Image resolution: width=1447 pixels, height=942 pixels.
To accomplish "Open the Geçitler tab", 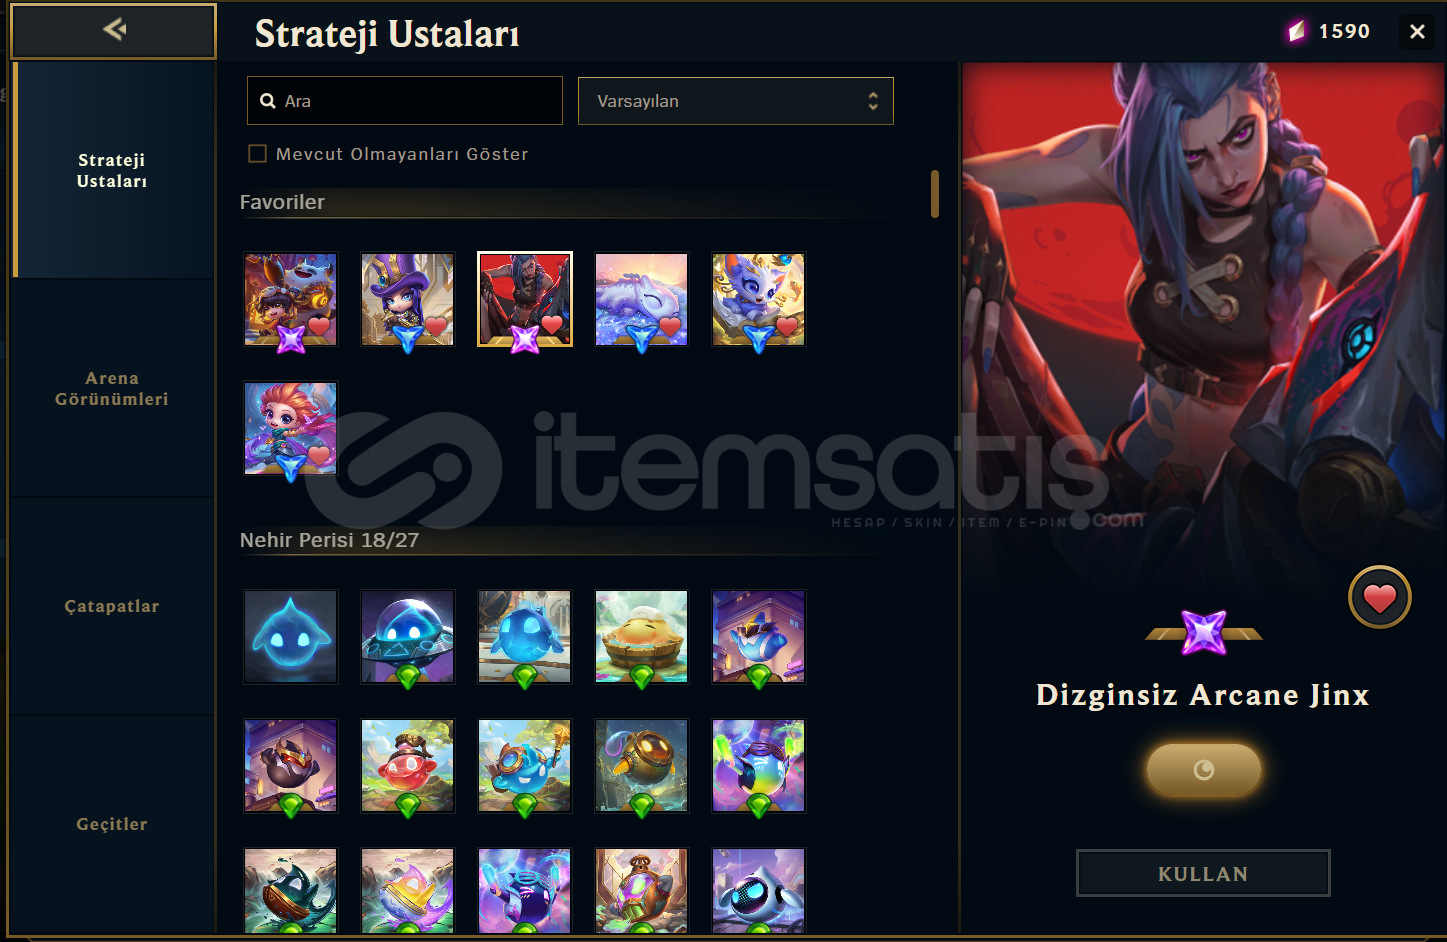I will tap(112, 824).
